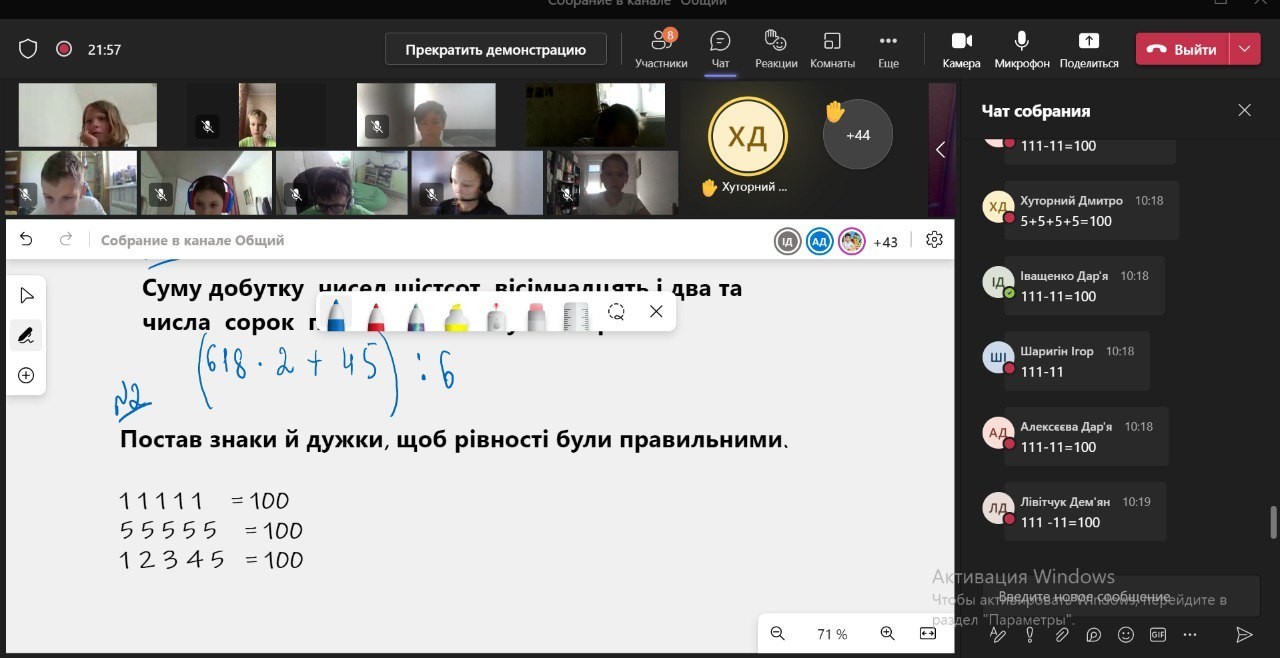This screenshot has height=658, width=1280.
Task: Select the red pen in whiteboard toolbar
Action: click(377, 315)
